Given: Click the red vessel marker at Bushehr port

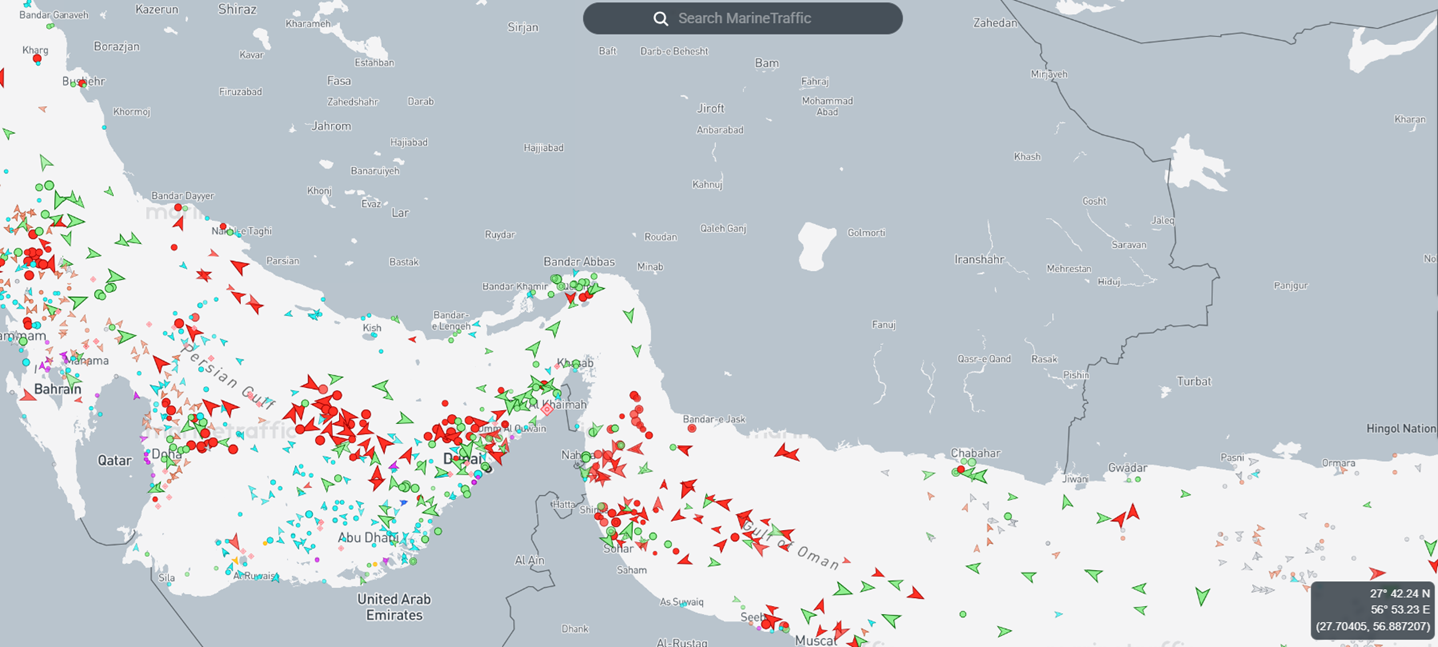Looking at the screenshot, I should [82, 83].
